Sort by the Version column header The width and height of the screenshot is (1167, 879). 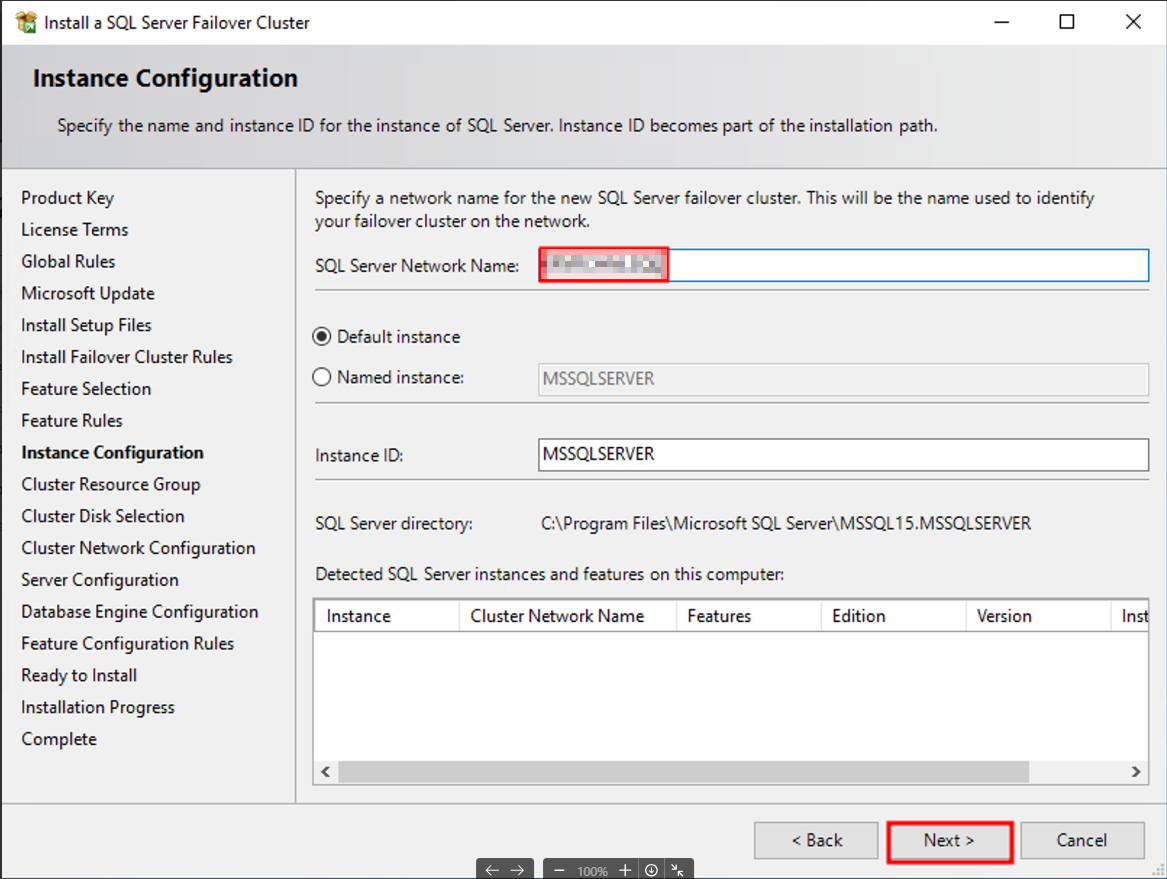click(1037, 616)
